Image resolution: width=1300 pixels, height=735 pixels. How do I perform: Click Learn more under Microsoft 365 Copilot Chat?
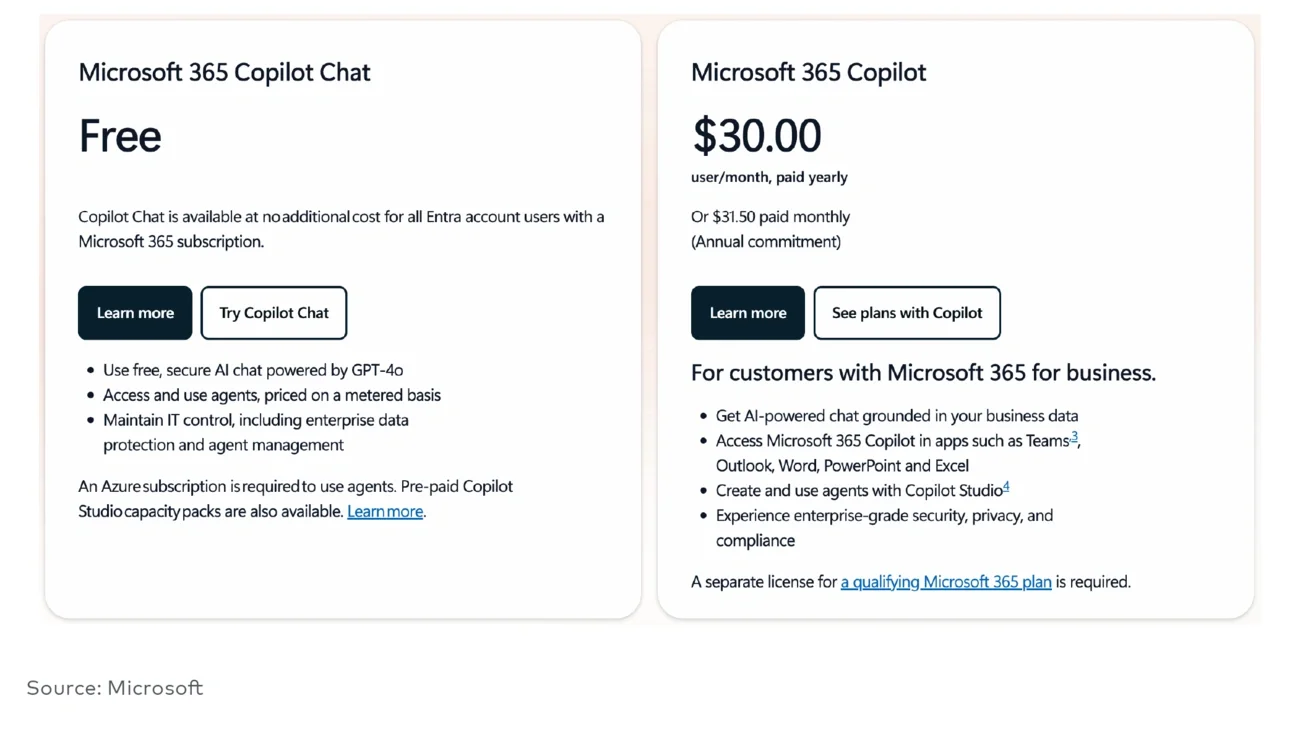coord(135,312)
